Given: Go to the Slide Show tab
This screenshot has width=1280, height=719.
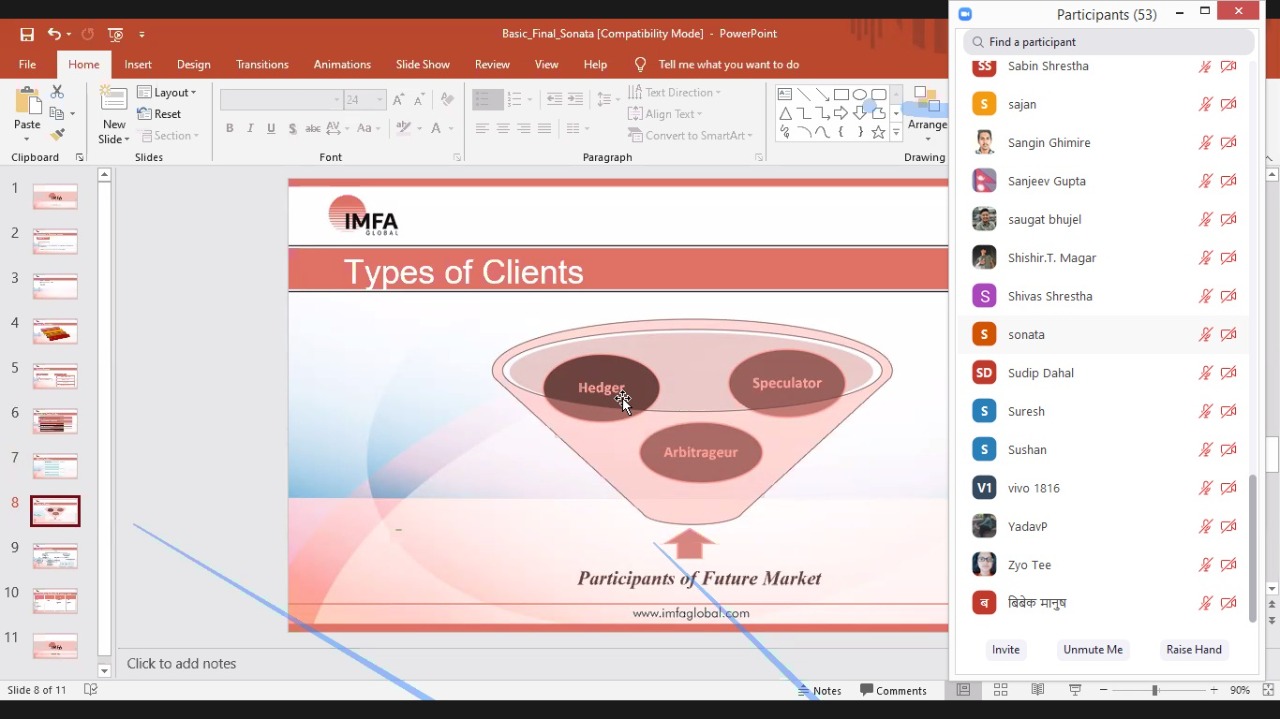Looking at the screenshot, I should click(422, 64).
